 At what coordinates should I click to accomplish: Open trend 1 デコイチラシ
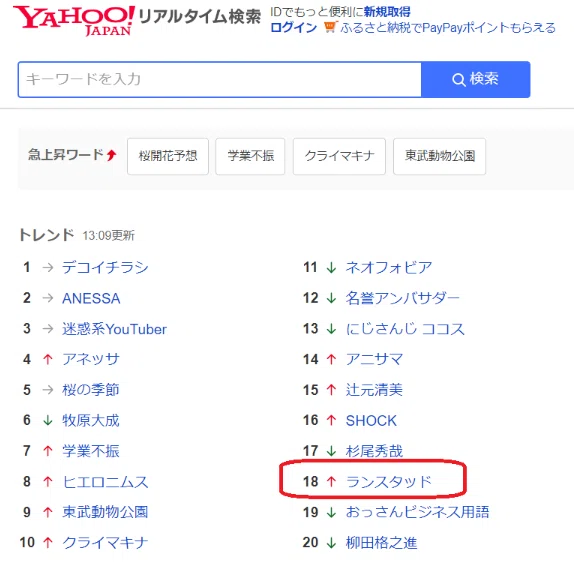[105, 268]
